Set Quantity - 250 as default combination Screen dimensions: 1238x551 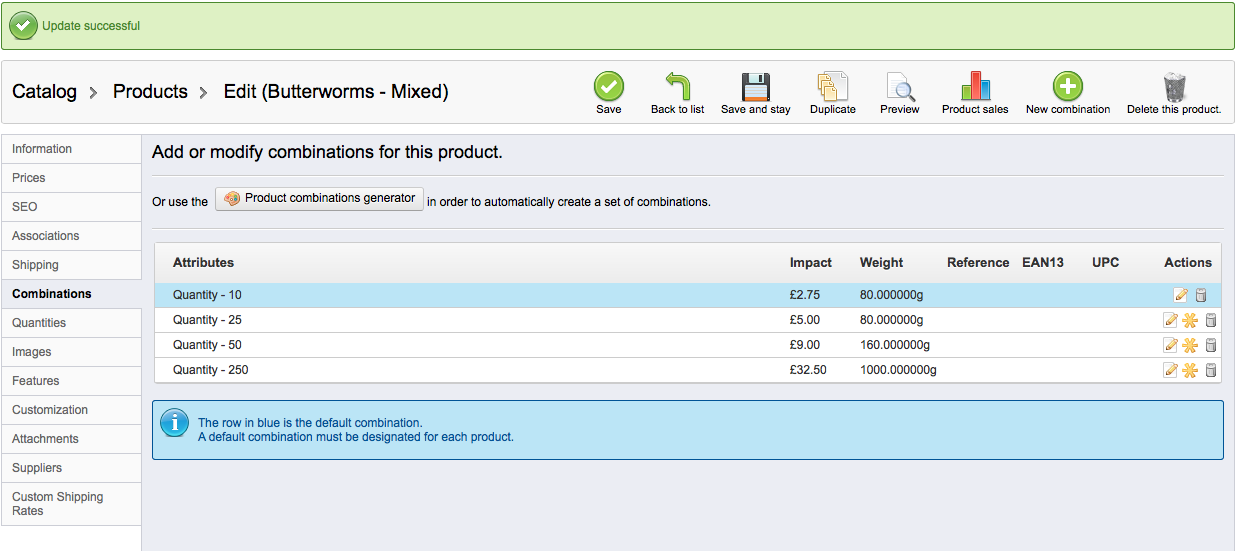click(1190, 370)
